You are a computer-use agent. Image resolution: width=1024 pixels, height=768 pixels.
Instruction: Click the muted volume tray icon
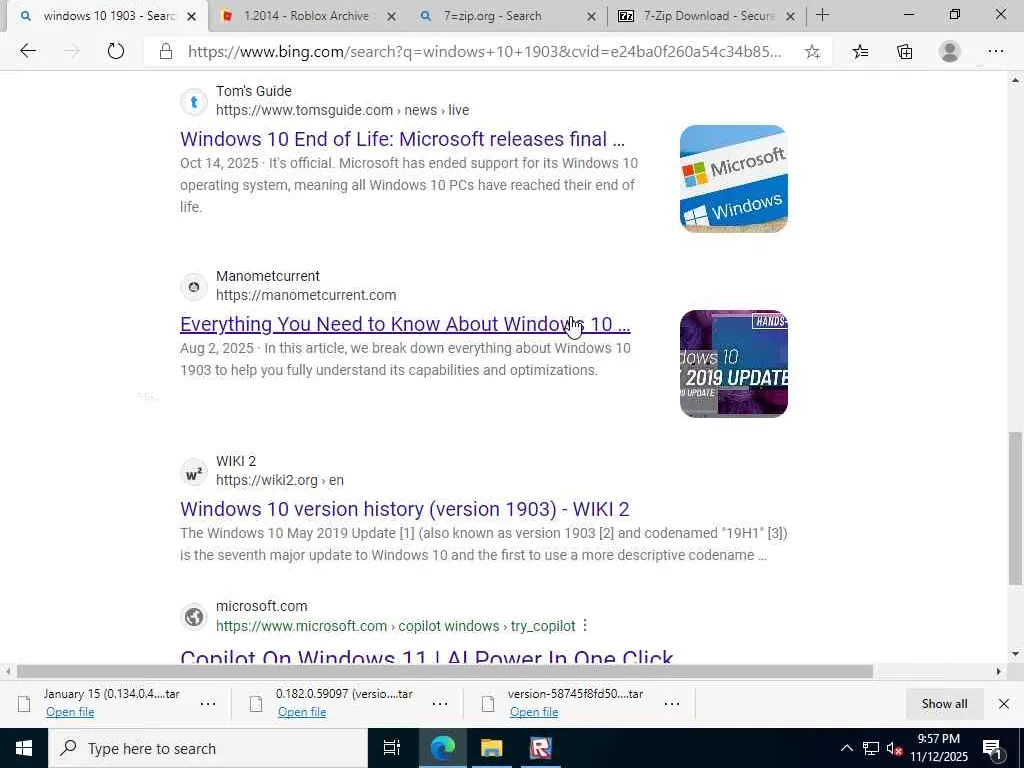point(894,748)
